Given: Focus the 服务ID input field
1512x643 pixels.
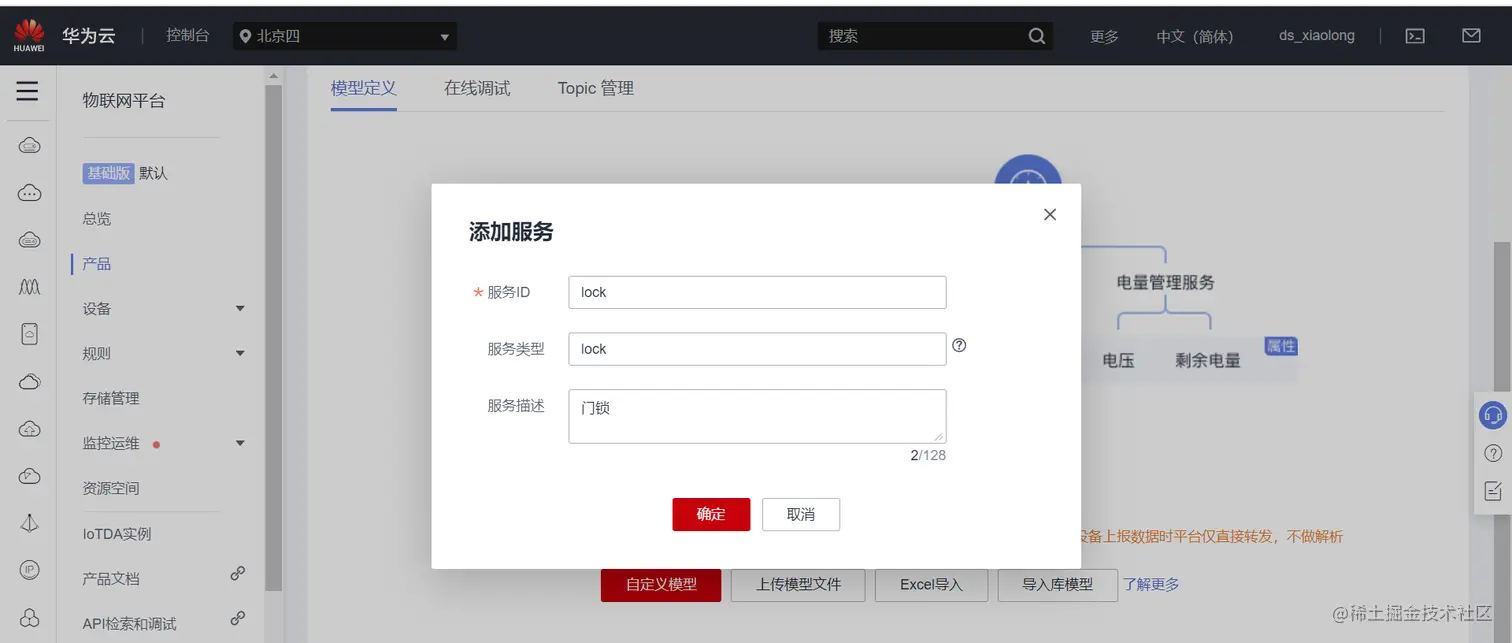Looking at the screenshot, I should coord(757,292).
